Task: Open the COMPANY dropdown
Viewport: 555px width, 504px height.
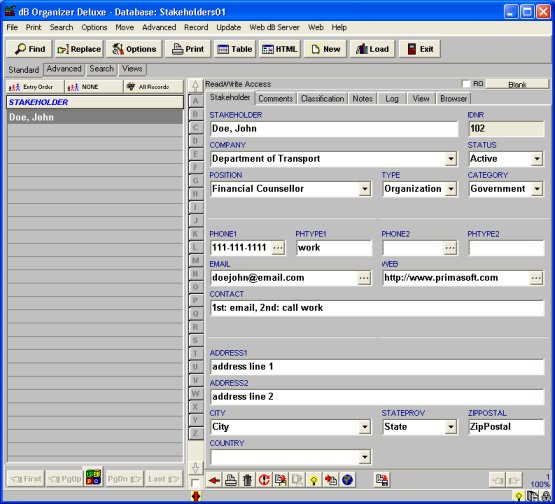Action: click(x=451, y=159)
